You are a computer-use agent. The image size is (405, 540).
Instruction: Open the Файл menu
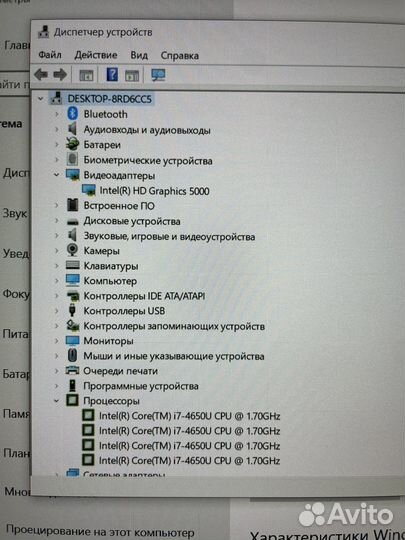click(x=50, y=54)
